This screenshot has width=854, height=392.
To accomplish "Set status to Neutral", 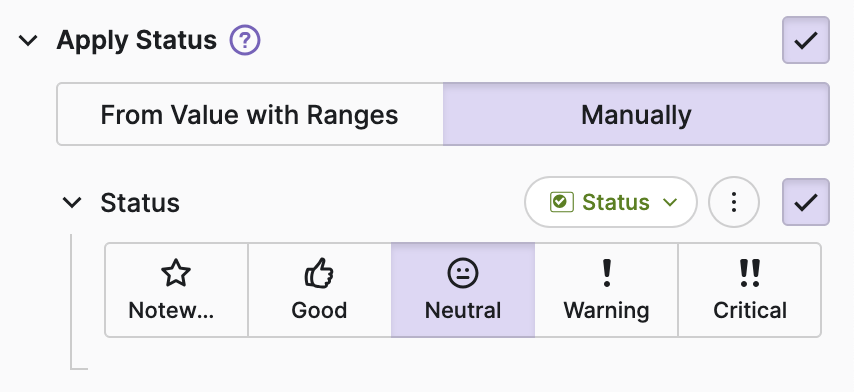I will click(463, 290).
